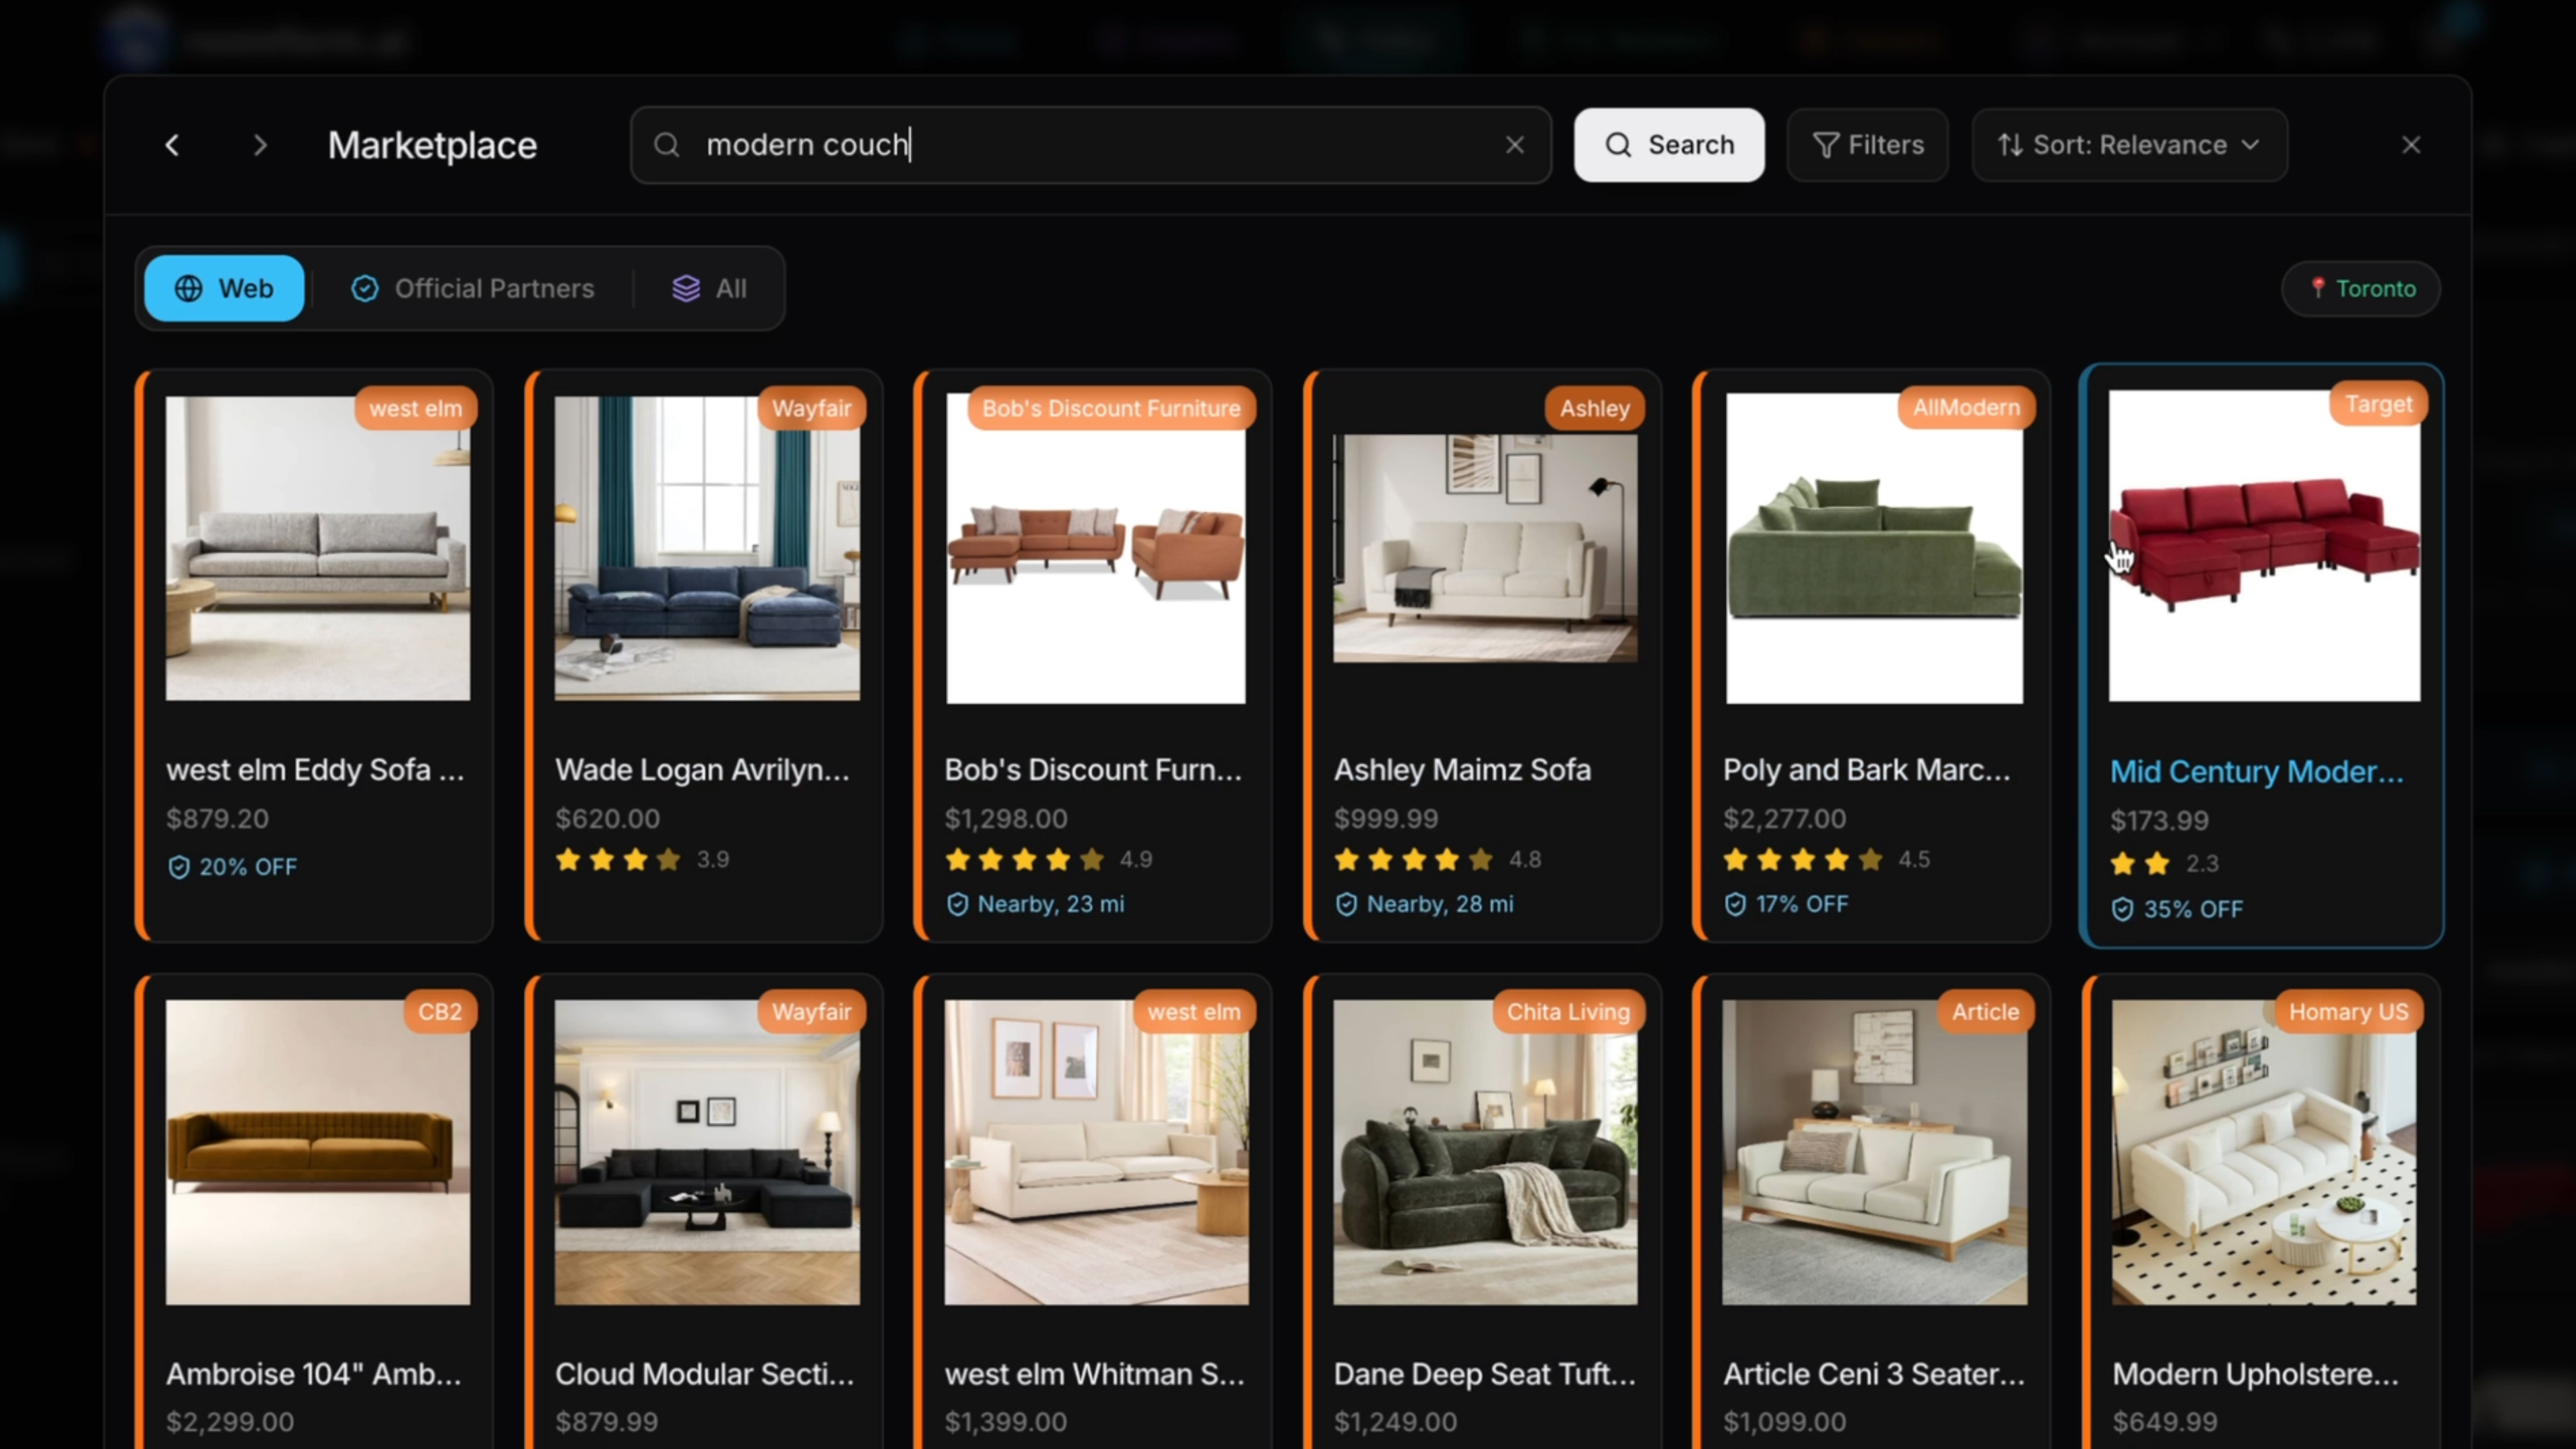This screenshot has width=2576, height=1449.
Task: Clear the search query with the X icon
Action: (1515, 145)
